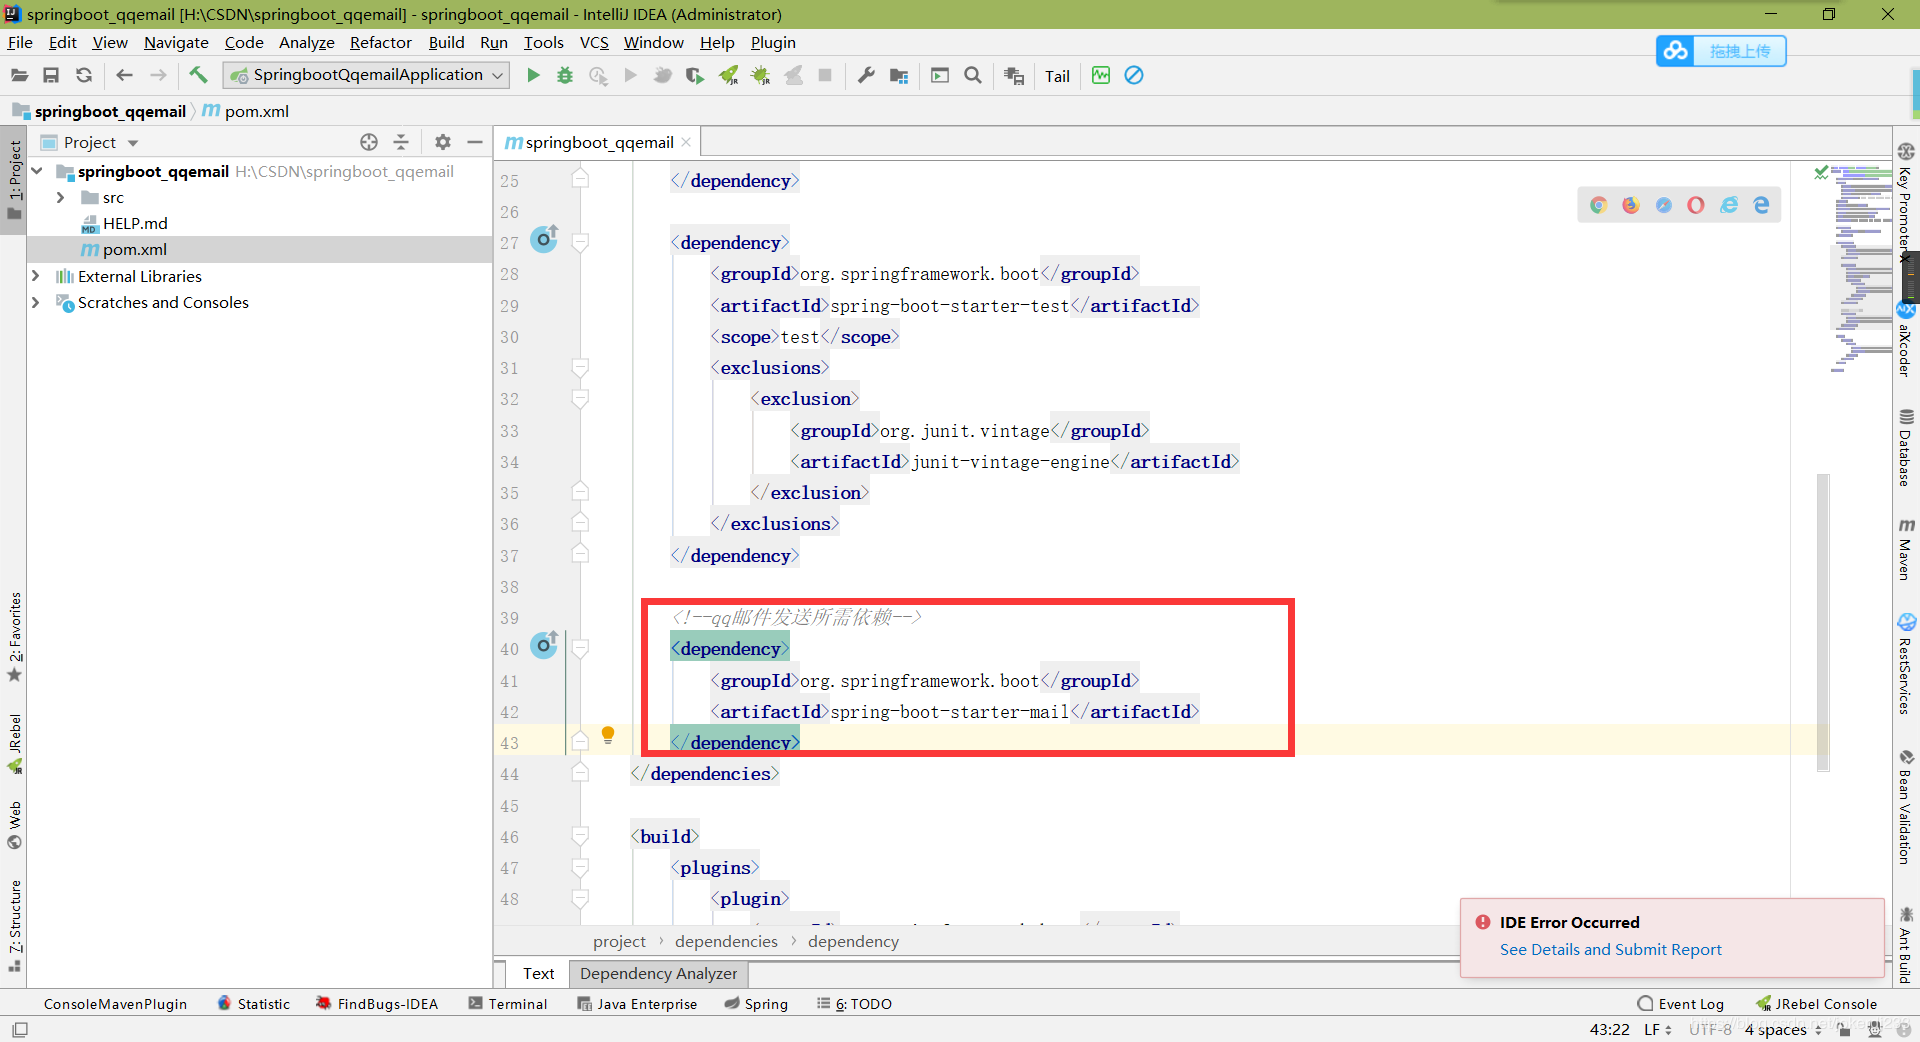This screenshot has width=1920, height=1042.
Task: Change line separator LF in status bar
Action: pos(1658,1029)
